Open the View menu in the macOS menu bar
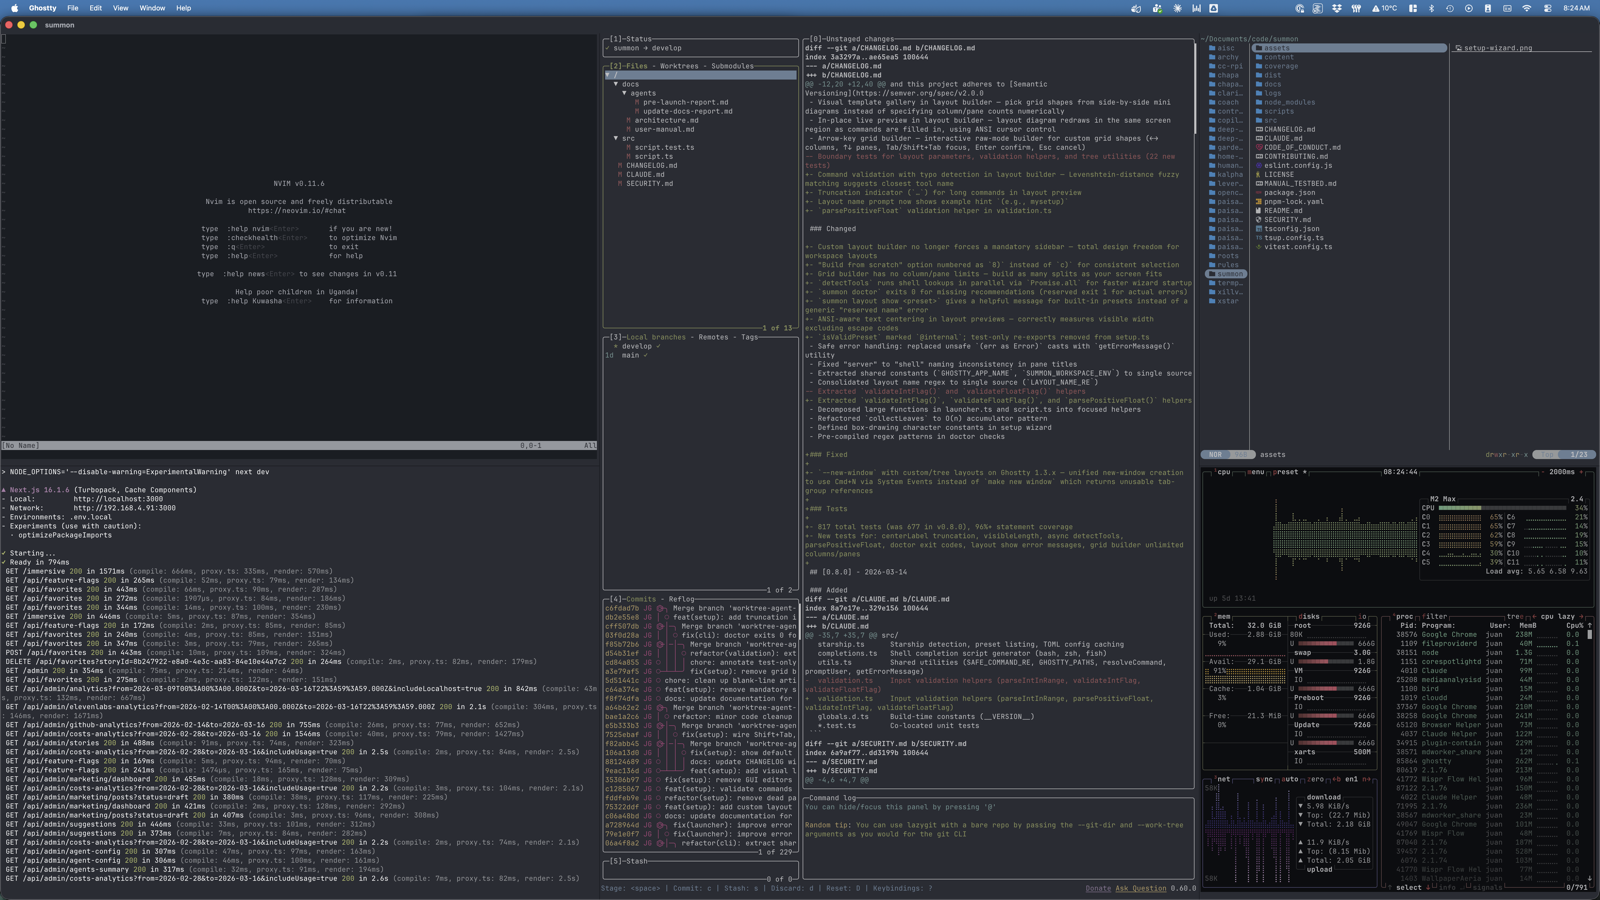The height and width of the screenshot is (900, 1600). coord(120,8)
